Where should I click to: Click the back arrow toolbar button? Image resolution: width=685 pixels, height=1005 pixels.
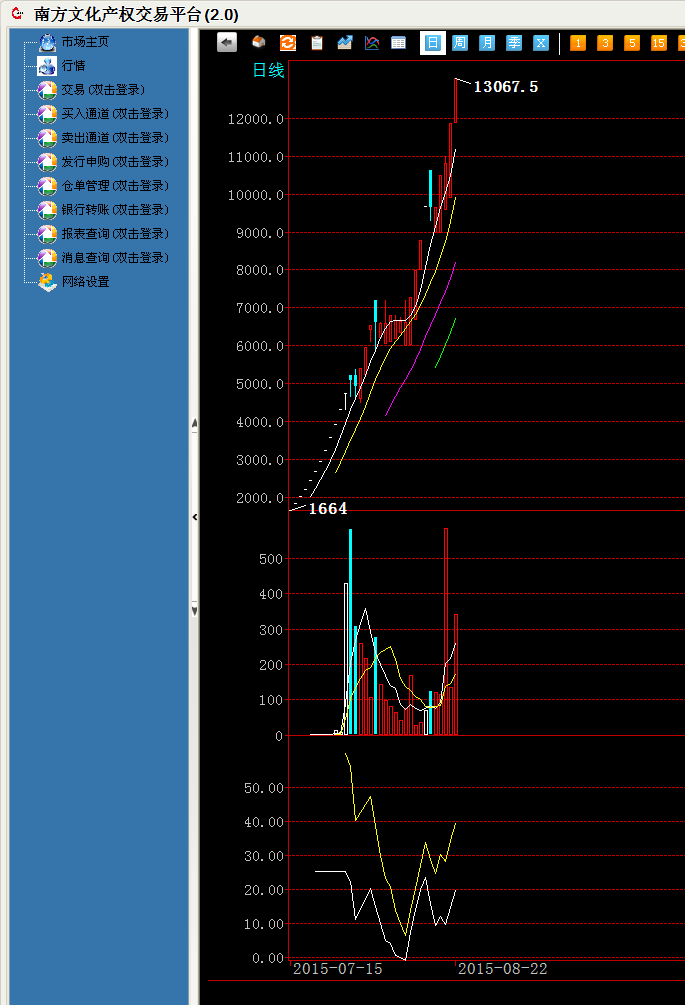227,43
